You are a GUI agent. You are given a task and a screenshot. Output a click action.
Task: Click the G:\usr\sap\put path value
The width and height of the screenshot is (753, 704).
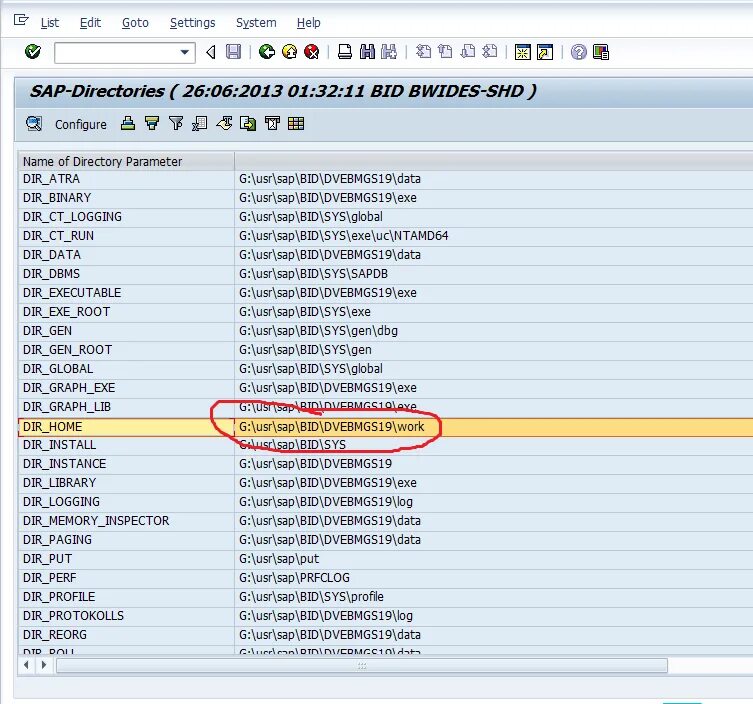[x=279, y=559]
